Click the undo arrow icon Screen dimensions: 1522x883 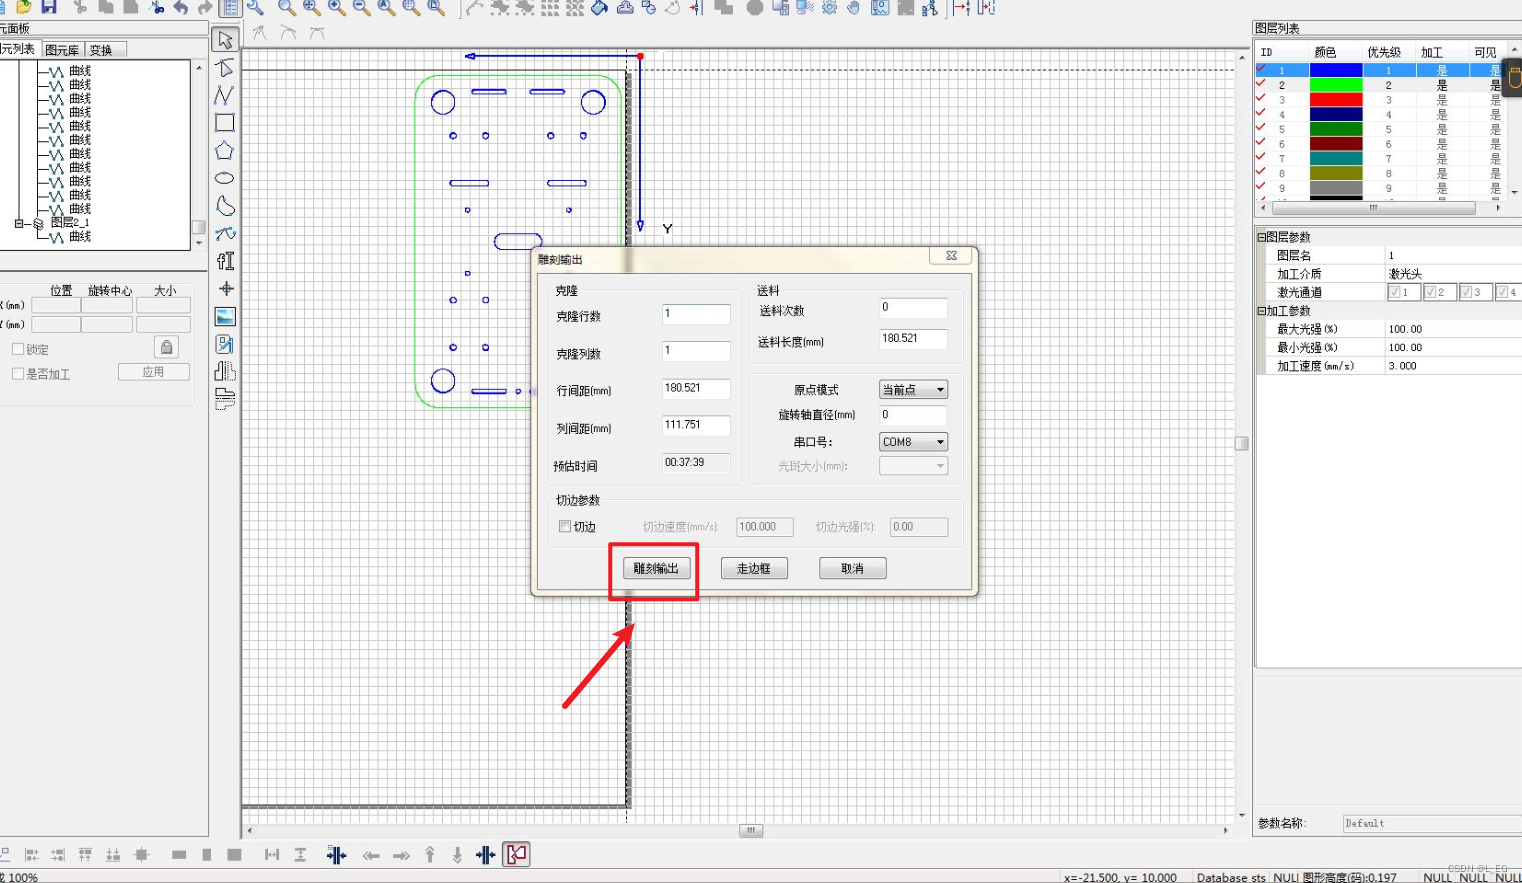coord(181,8)
